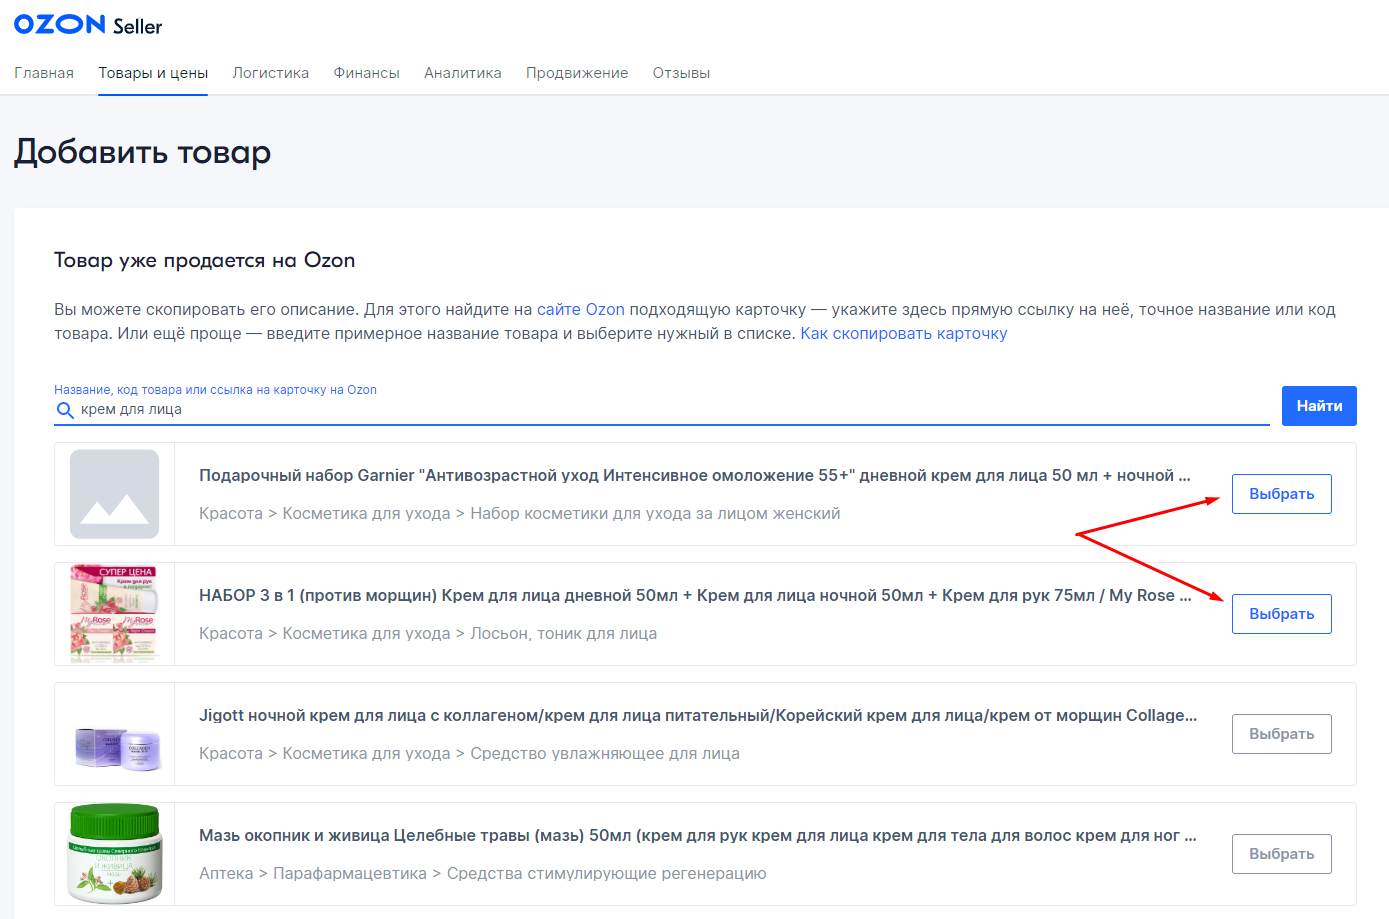This screenshot has height=919, width=1389.
Task: Click the Средство увлажняющее для лица category path
Action: pos(469,754)
